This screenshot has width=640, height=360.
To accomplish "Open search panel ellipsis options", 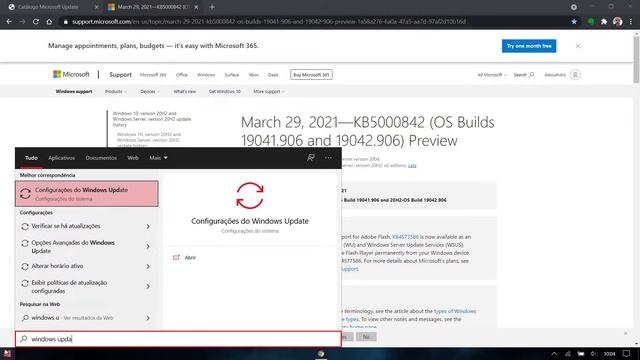I will coord(328,158).
